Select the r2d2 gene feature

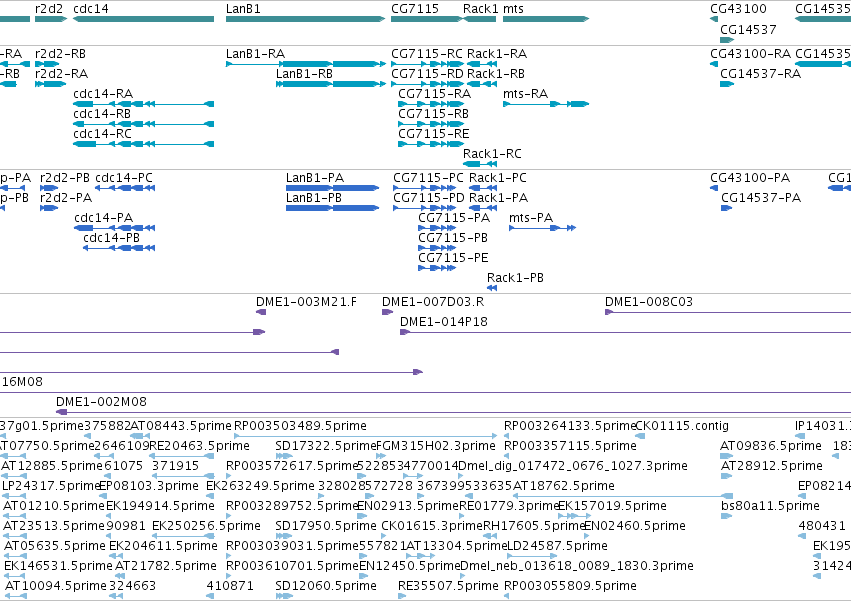click(x=51, y=19)
